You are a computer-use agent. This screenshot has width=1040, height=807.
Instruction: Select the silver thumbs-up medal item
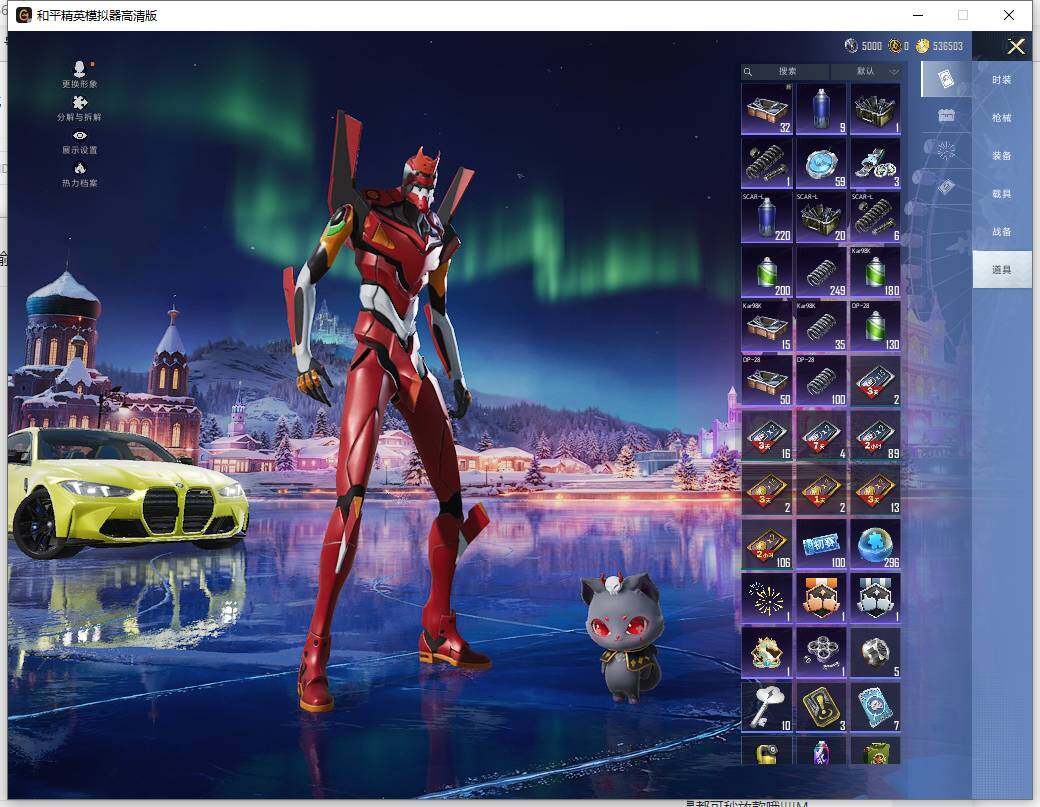tap(876, 598)
